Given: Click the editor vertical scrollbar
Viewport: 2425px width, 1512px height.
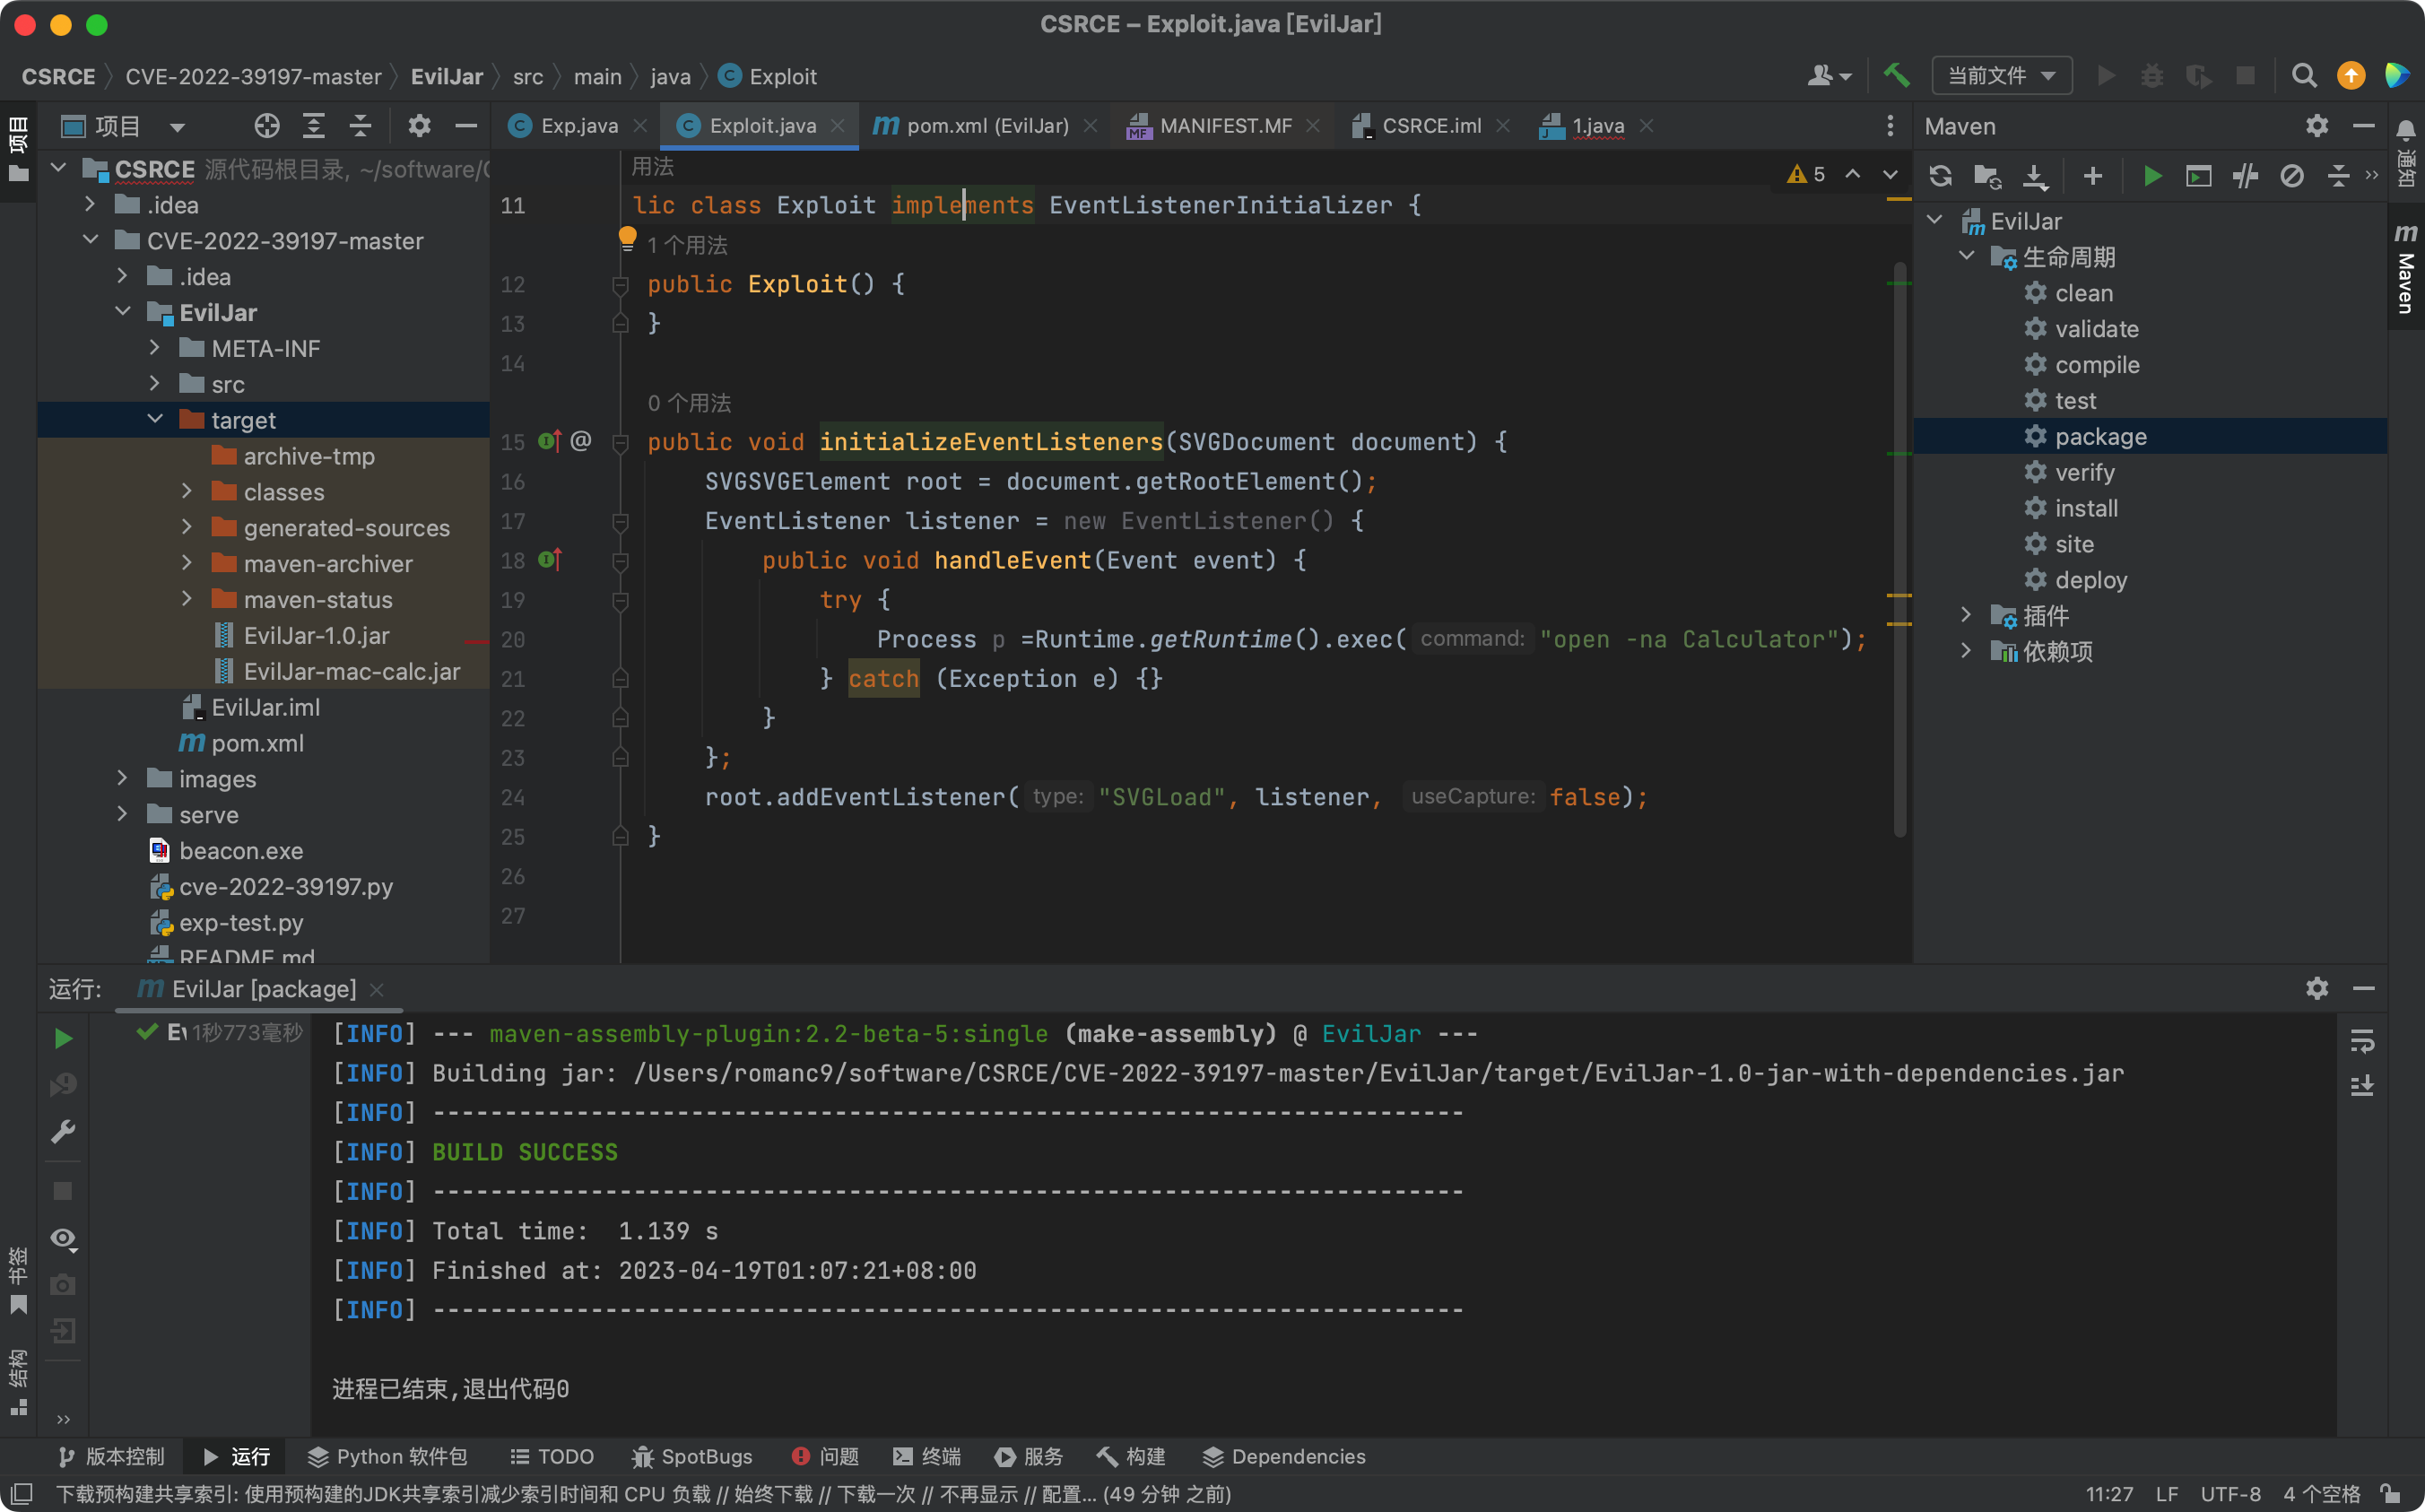Looking at the screenshot, I should (x=1899, y=548).
